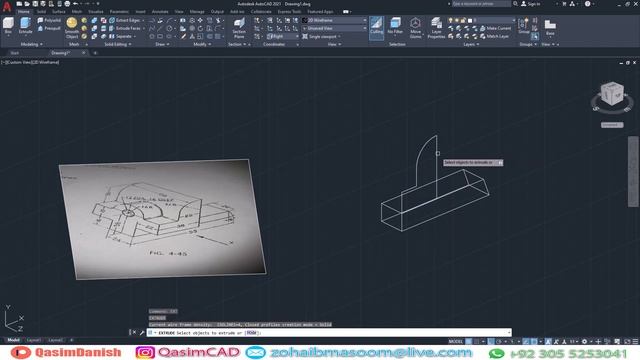Click the Open file quick access icon
The width and height of the screenshot is (640, 360).
point(27,4)
